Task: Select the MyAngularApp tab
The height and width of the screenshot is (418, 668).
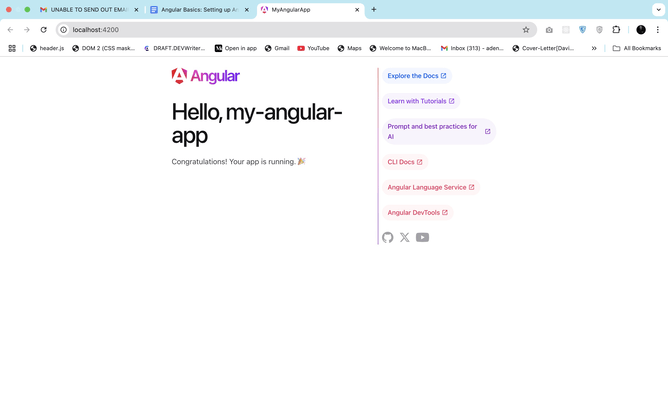Action: click(311, 10)
